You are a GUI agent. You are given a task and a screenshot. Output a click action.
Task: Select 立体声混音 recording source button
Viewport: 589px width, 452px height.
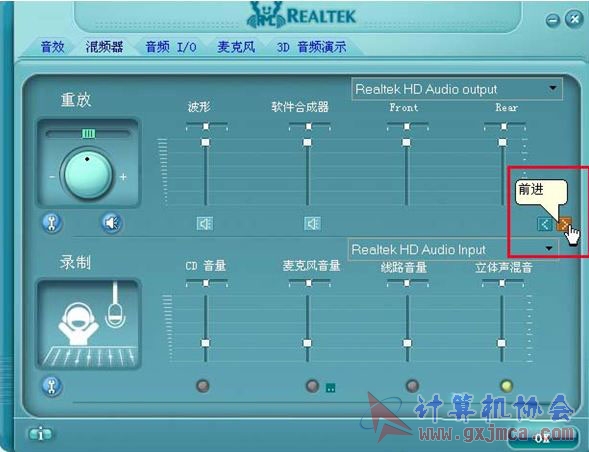(506, 385)
